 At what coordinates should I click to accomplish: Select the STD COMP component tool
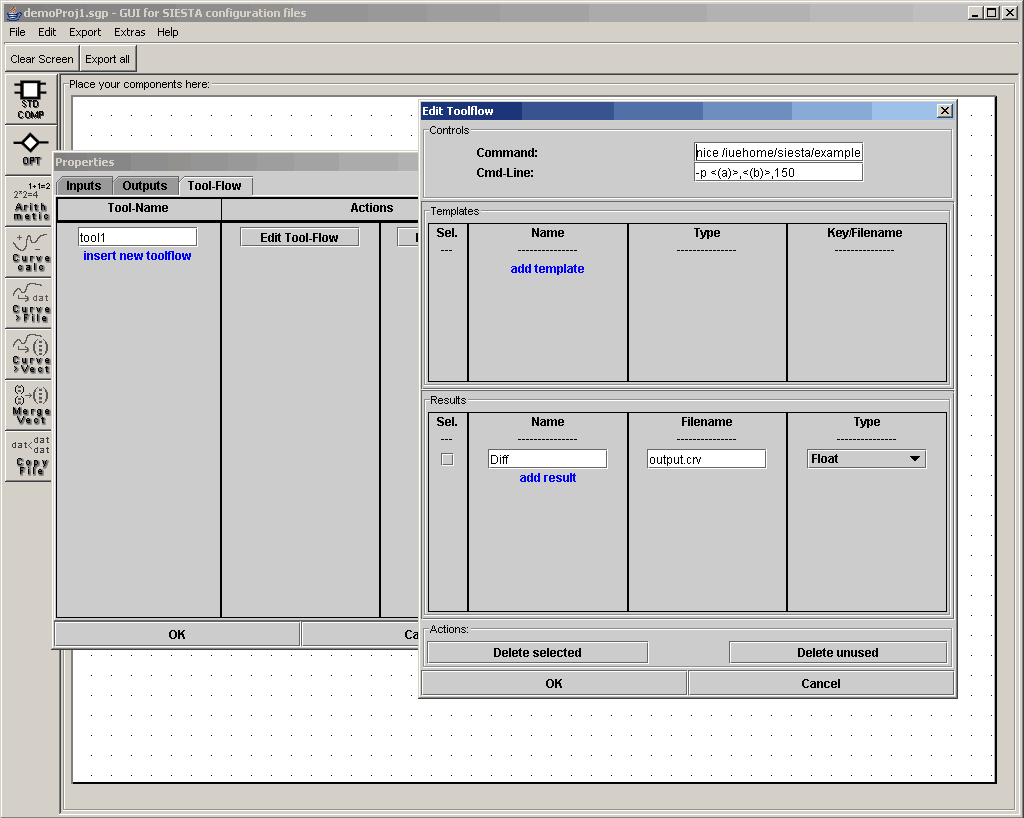(31, 99)
